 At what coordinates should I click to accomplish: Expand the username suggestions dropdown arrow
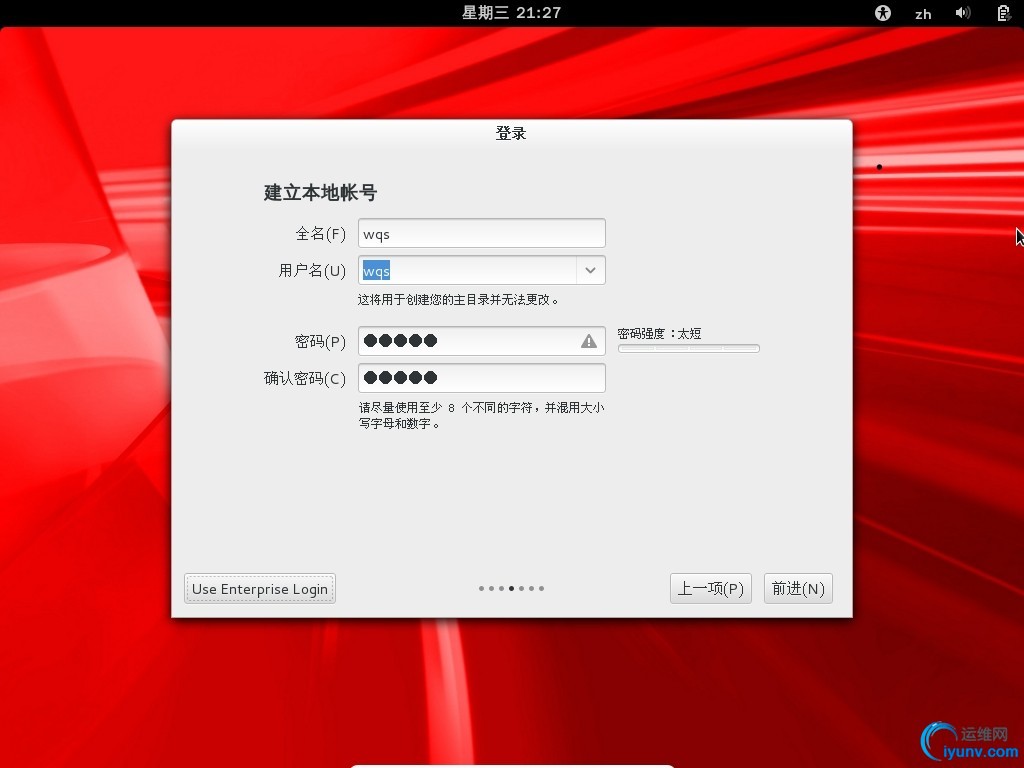(x=590, y=270)
